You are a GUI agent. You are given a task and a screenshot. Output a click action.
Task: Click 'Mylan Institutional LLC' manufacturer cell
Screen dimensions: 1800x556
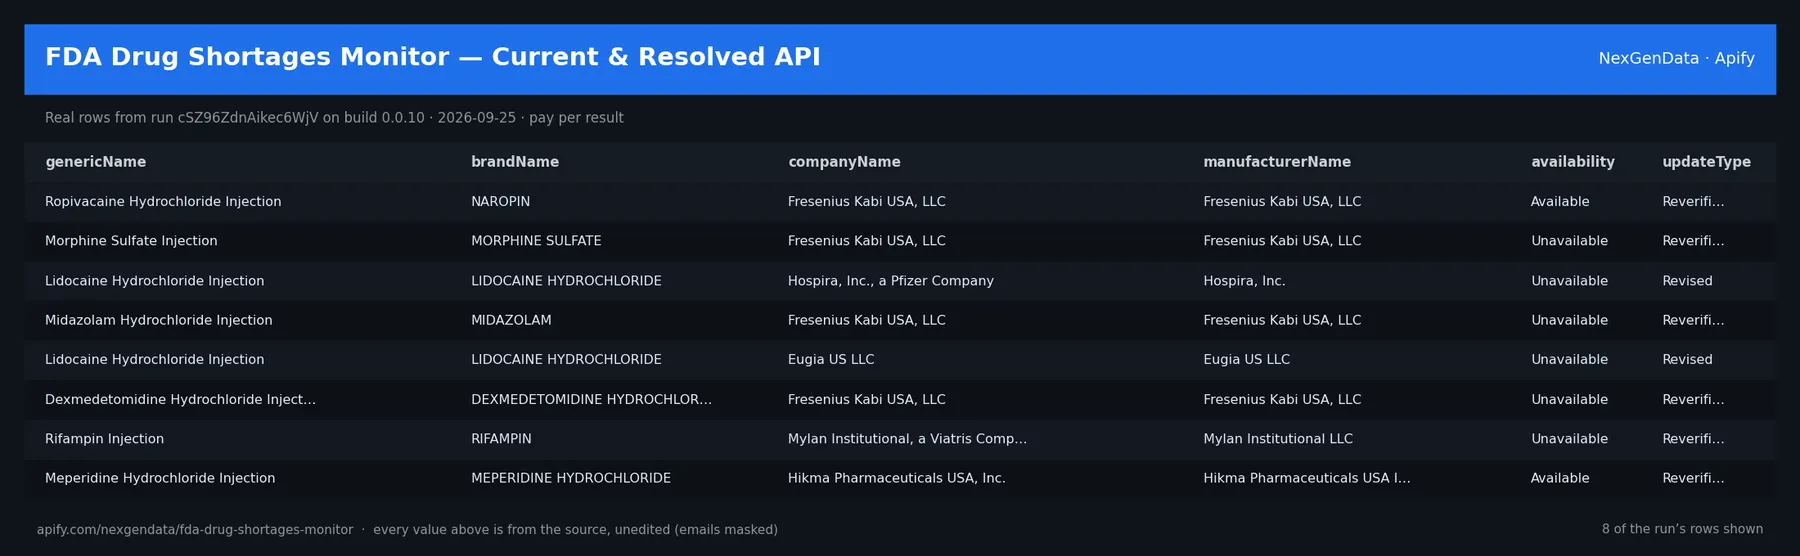pyautogui.click(x=1278, y=439)
